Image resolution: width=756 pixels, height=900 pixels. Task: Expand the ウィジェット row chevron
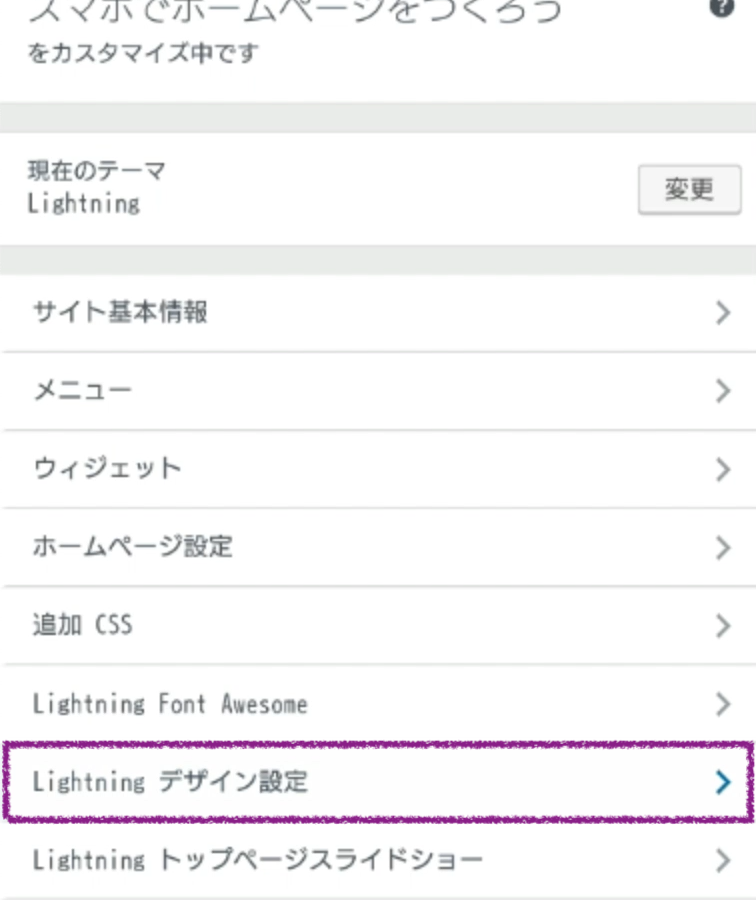coord(724,469)
